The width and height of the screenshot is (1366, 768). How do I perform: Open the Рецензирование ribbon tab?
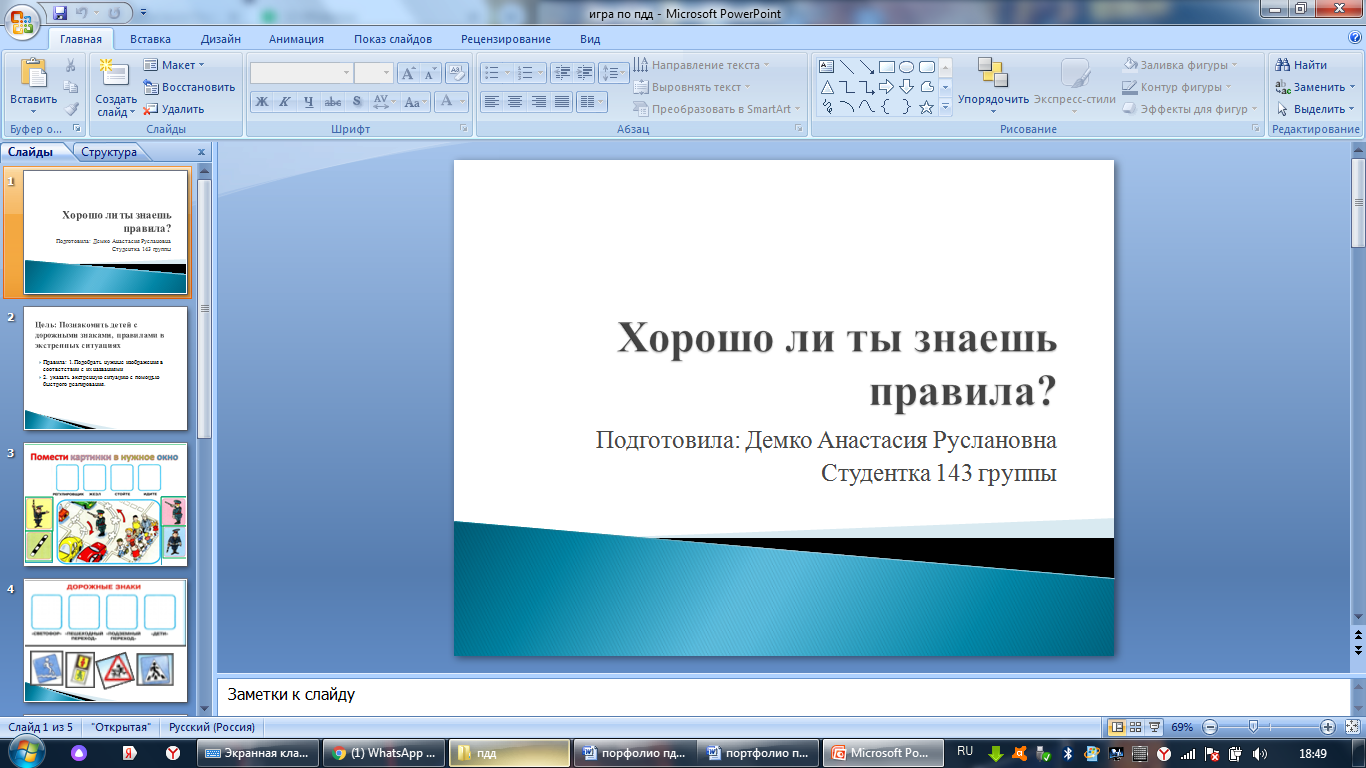[506, 39]
